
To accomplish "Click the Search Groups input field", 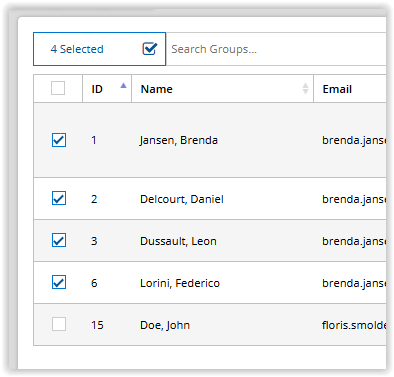I will [277, 49].
